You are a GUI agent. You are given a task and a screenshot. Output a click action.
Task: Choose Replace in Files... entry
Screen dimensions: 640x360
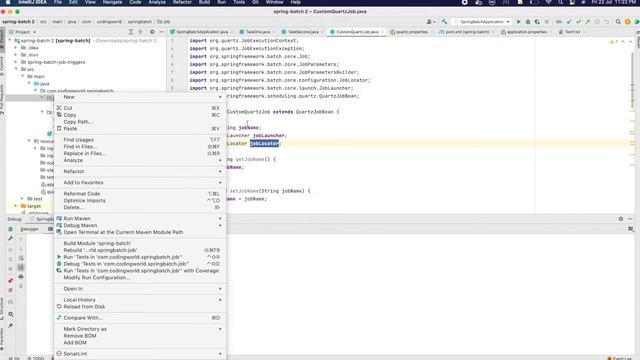140,153
